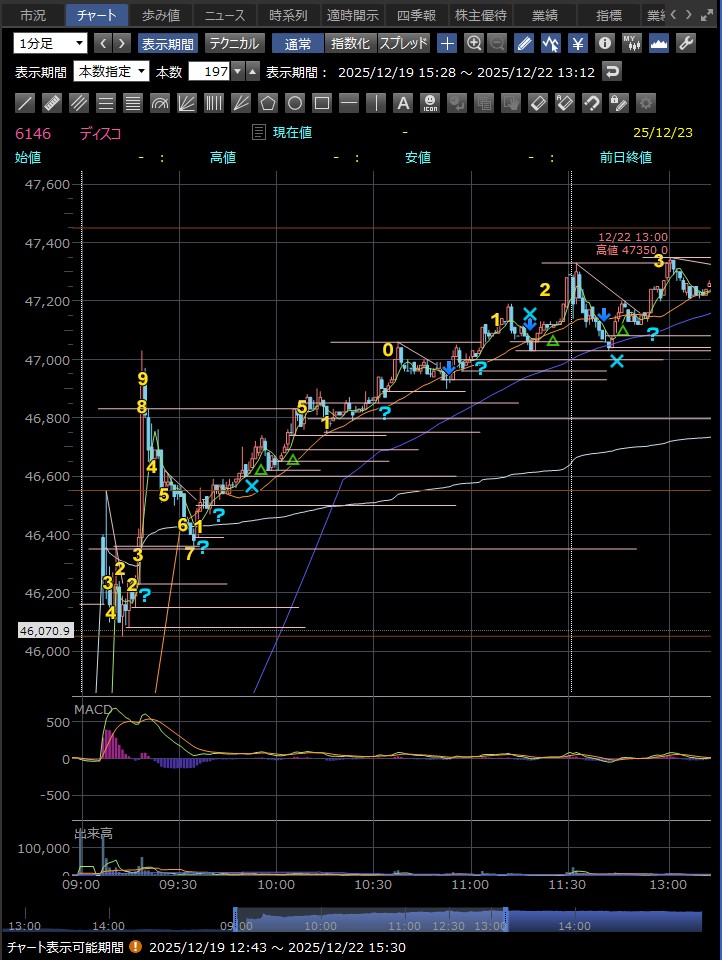Switch to the 四季報 tab

click(x=416, y=15)
